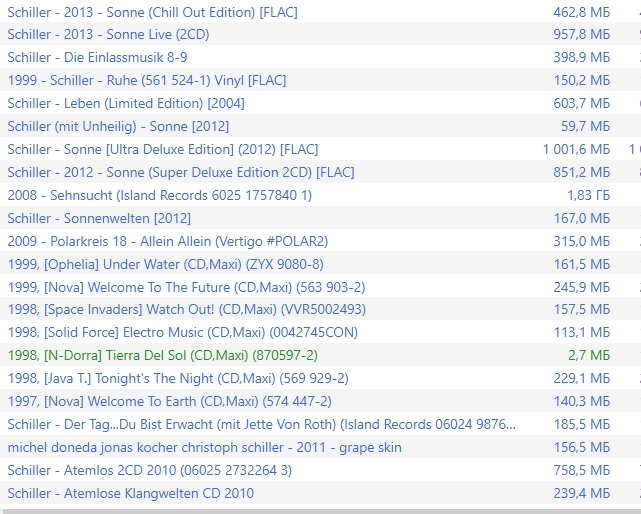
Task: Click the horizontal scrollbar below the list
Action: [x=320, y=511]
